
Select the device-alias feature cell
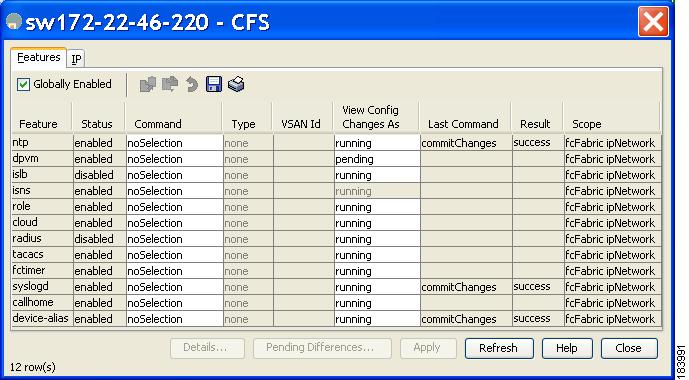[x=42, y=319]
